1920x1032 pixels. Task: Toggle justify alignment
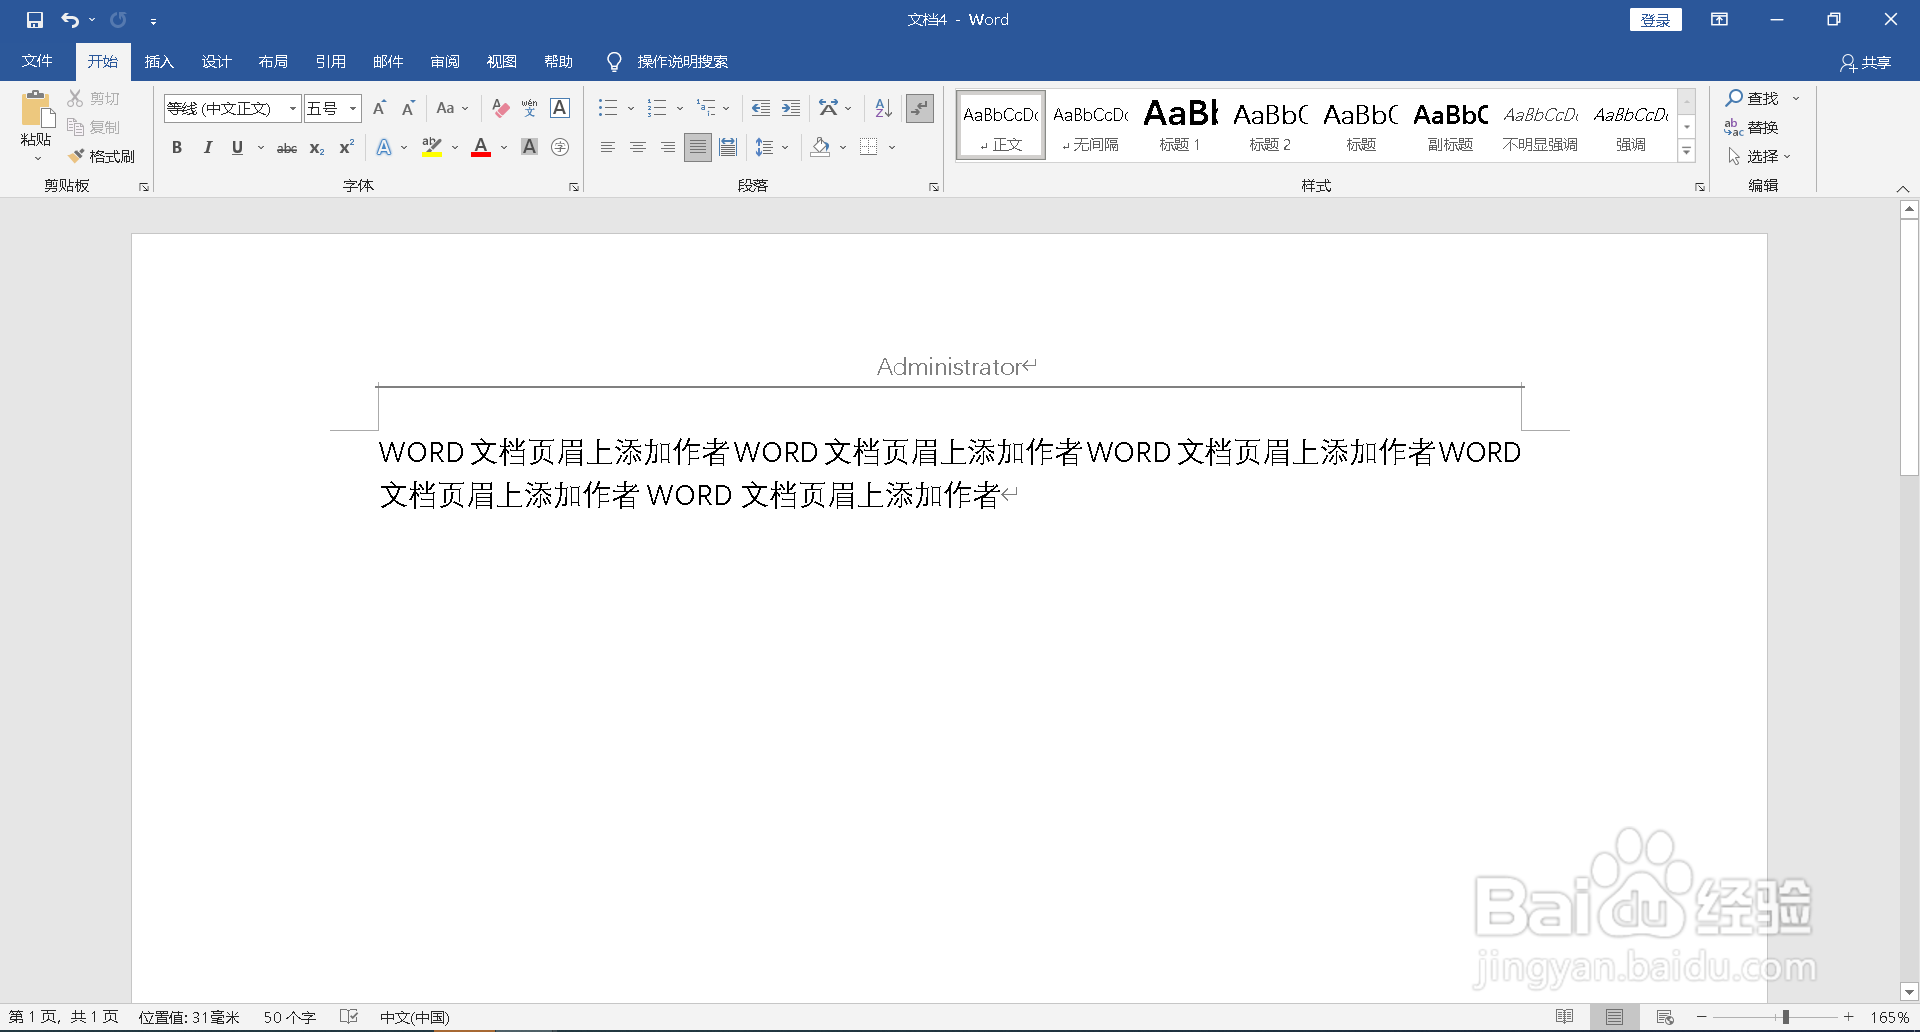698,148
